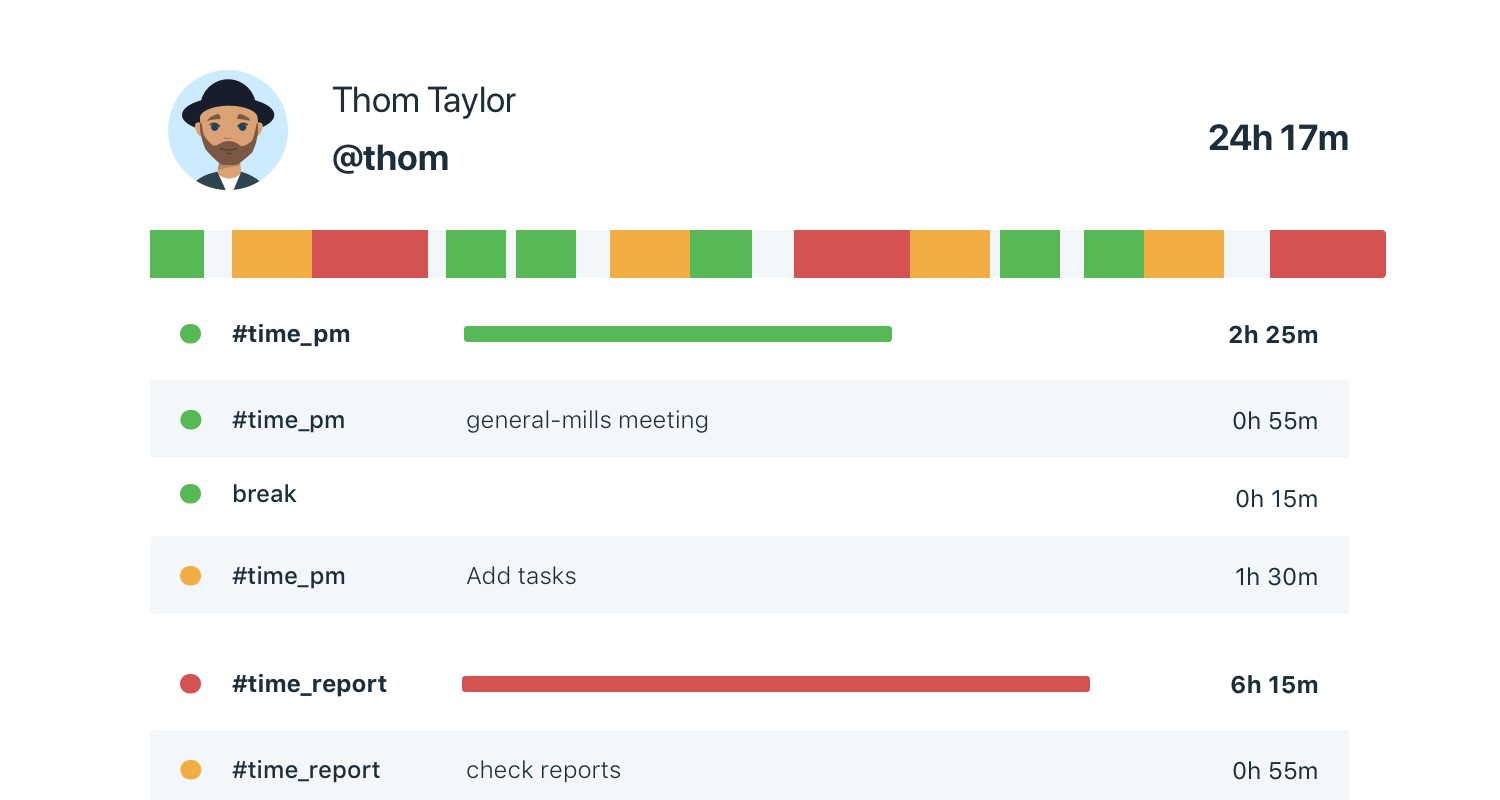
Task: Click the 24h 17m total time
Action: (x=1278, y=138)
